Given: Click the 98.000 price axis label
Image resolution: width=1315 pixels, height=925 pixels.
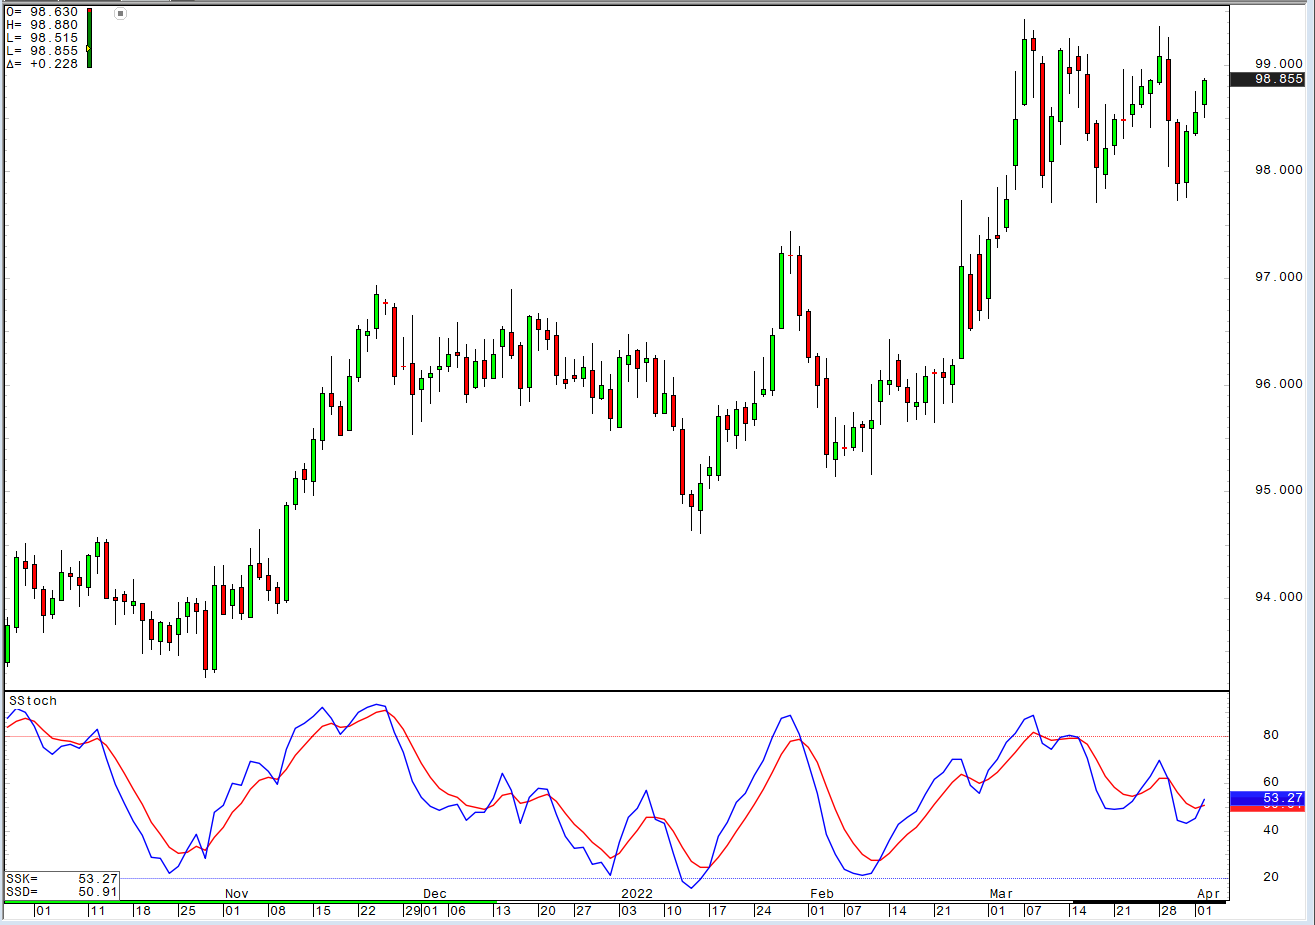Looking at the screenshot, I should tap(1279, 170).
